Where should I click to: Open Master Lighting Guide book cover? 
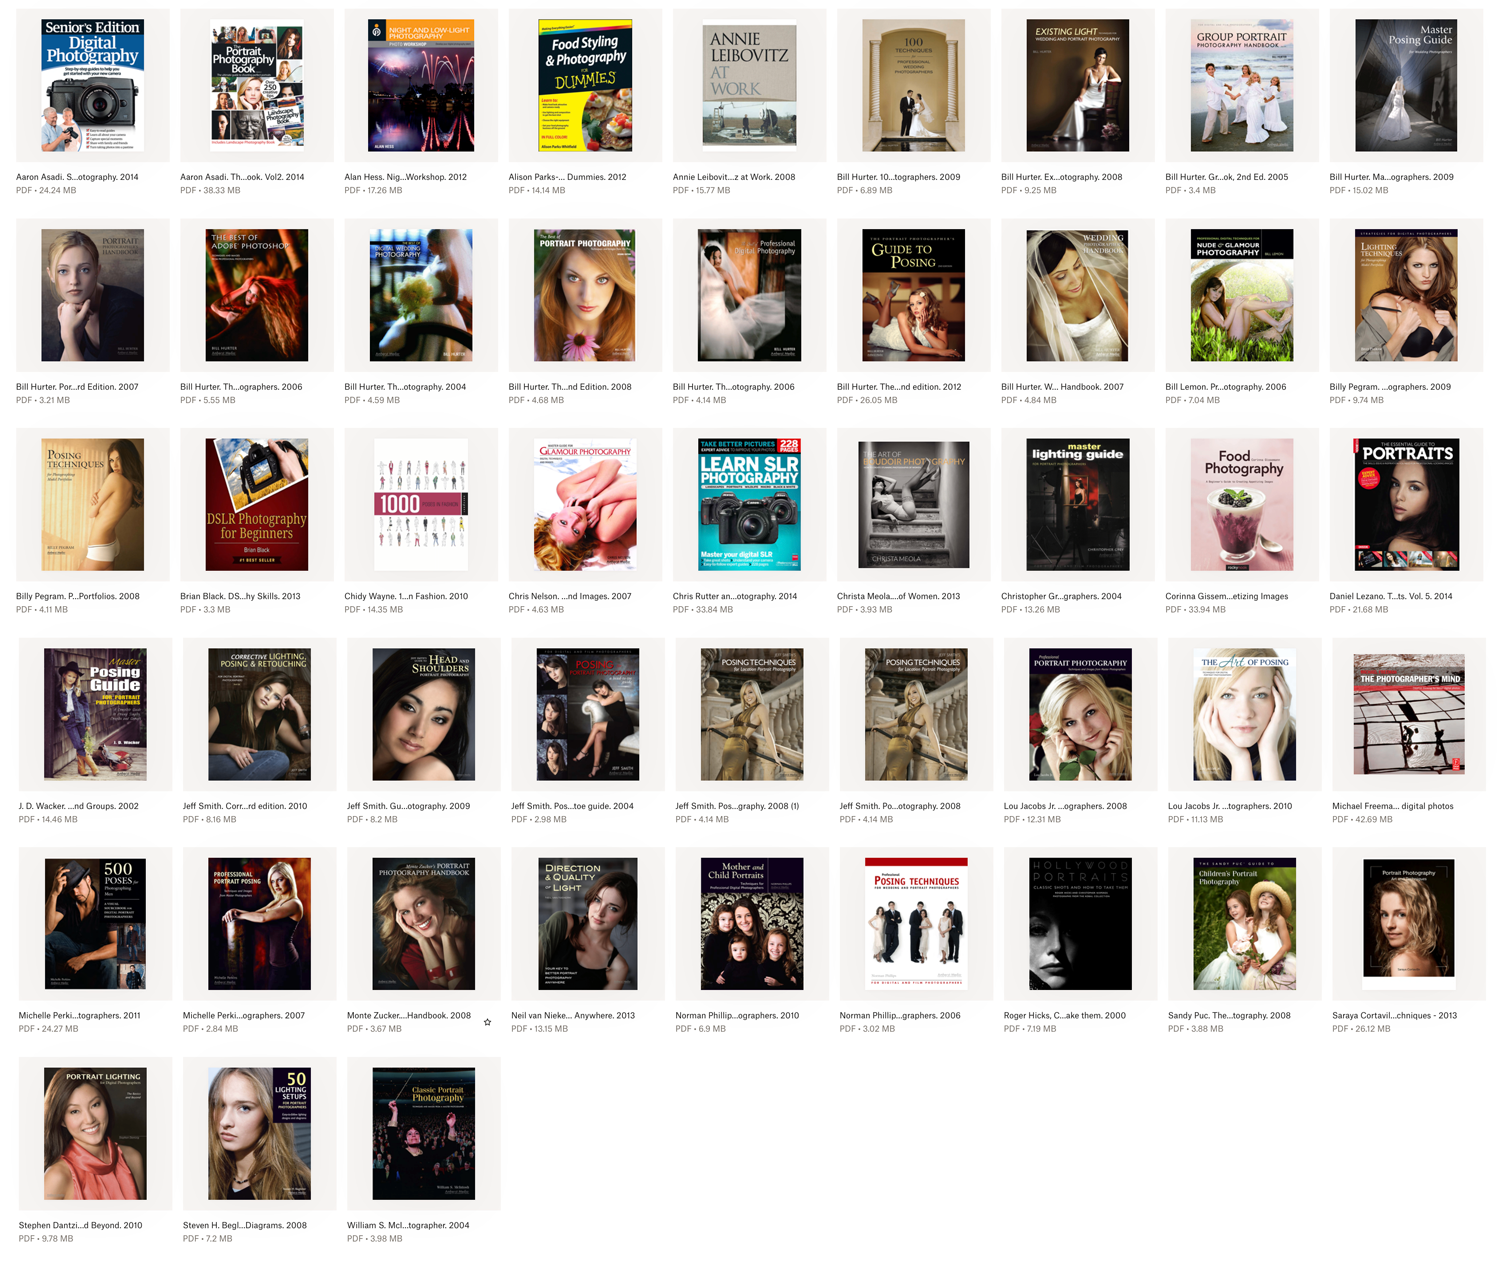(1077, 504)
